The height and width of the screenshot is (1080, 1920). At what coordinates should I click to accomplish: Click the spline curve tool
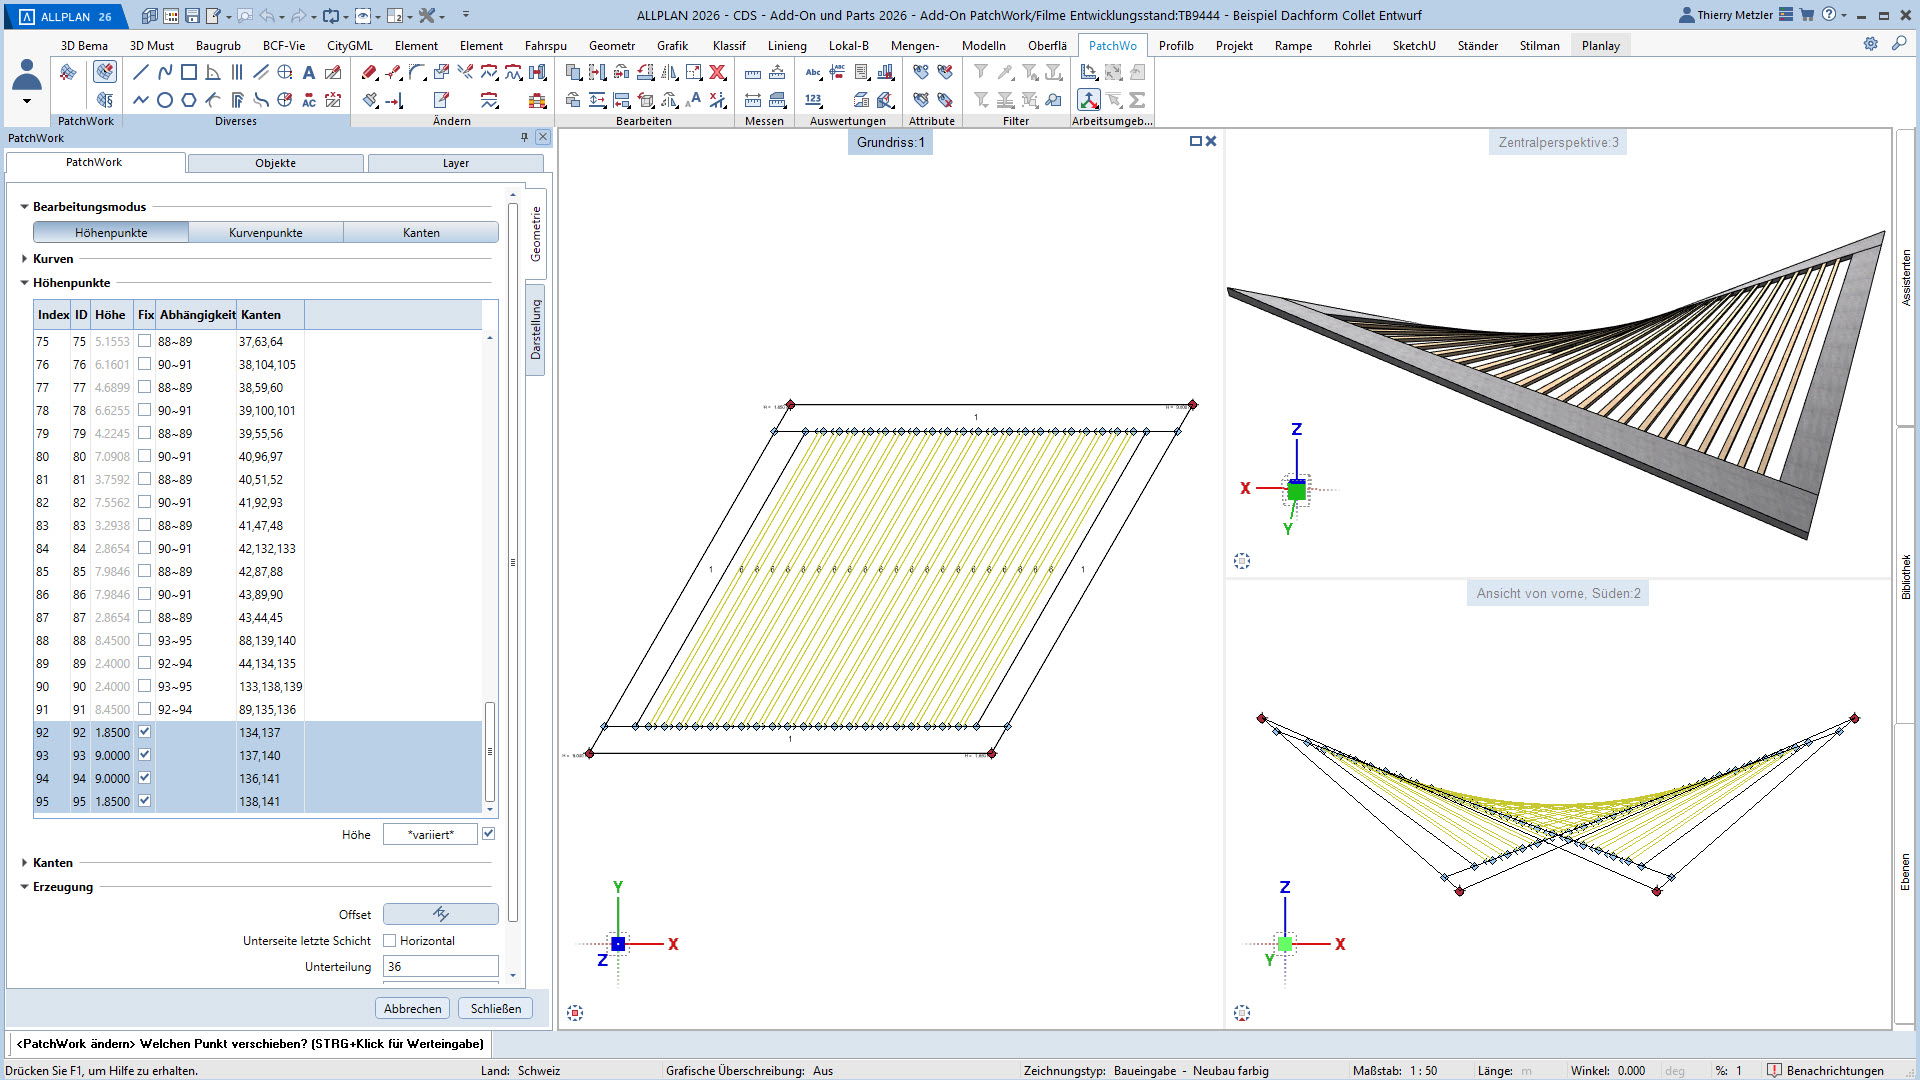point(165,72)
